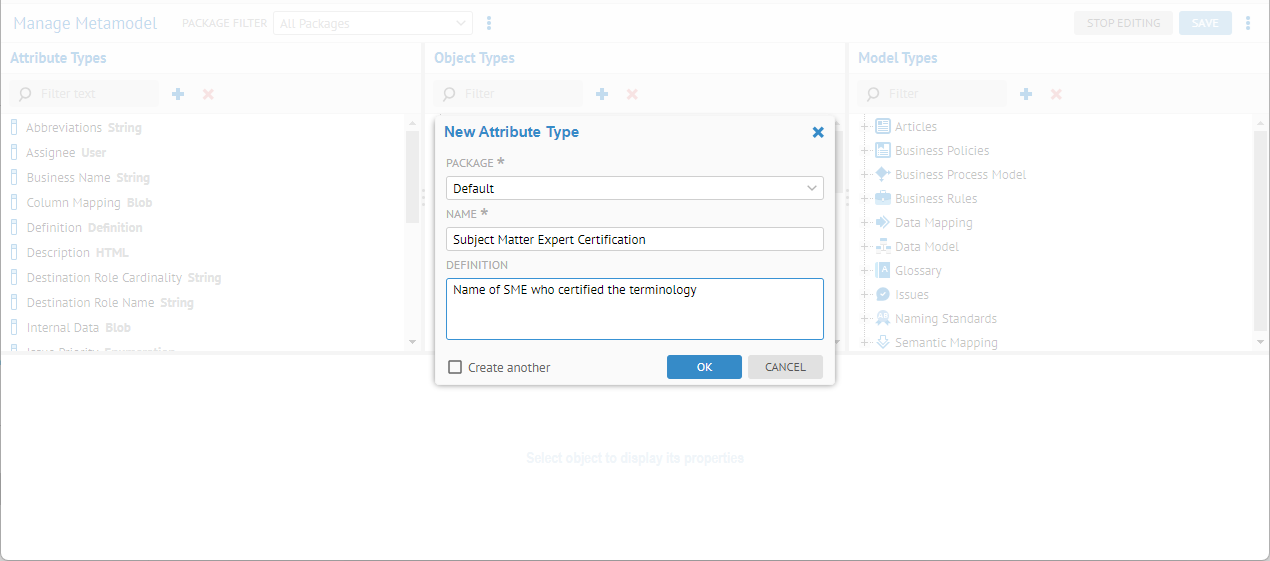This screenshot has height=561, width=1270.
Task: Close the New Attribute Type dialog
Action: click(818, 132)
